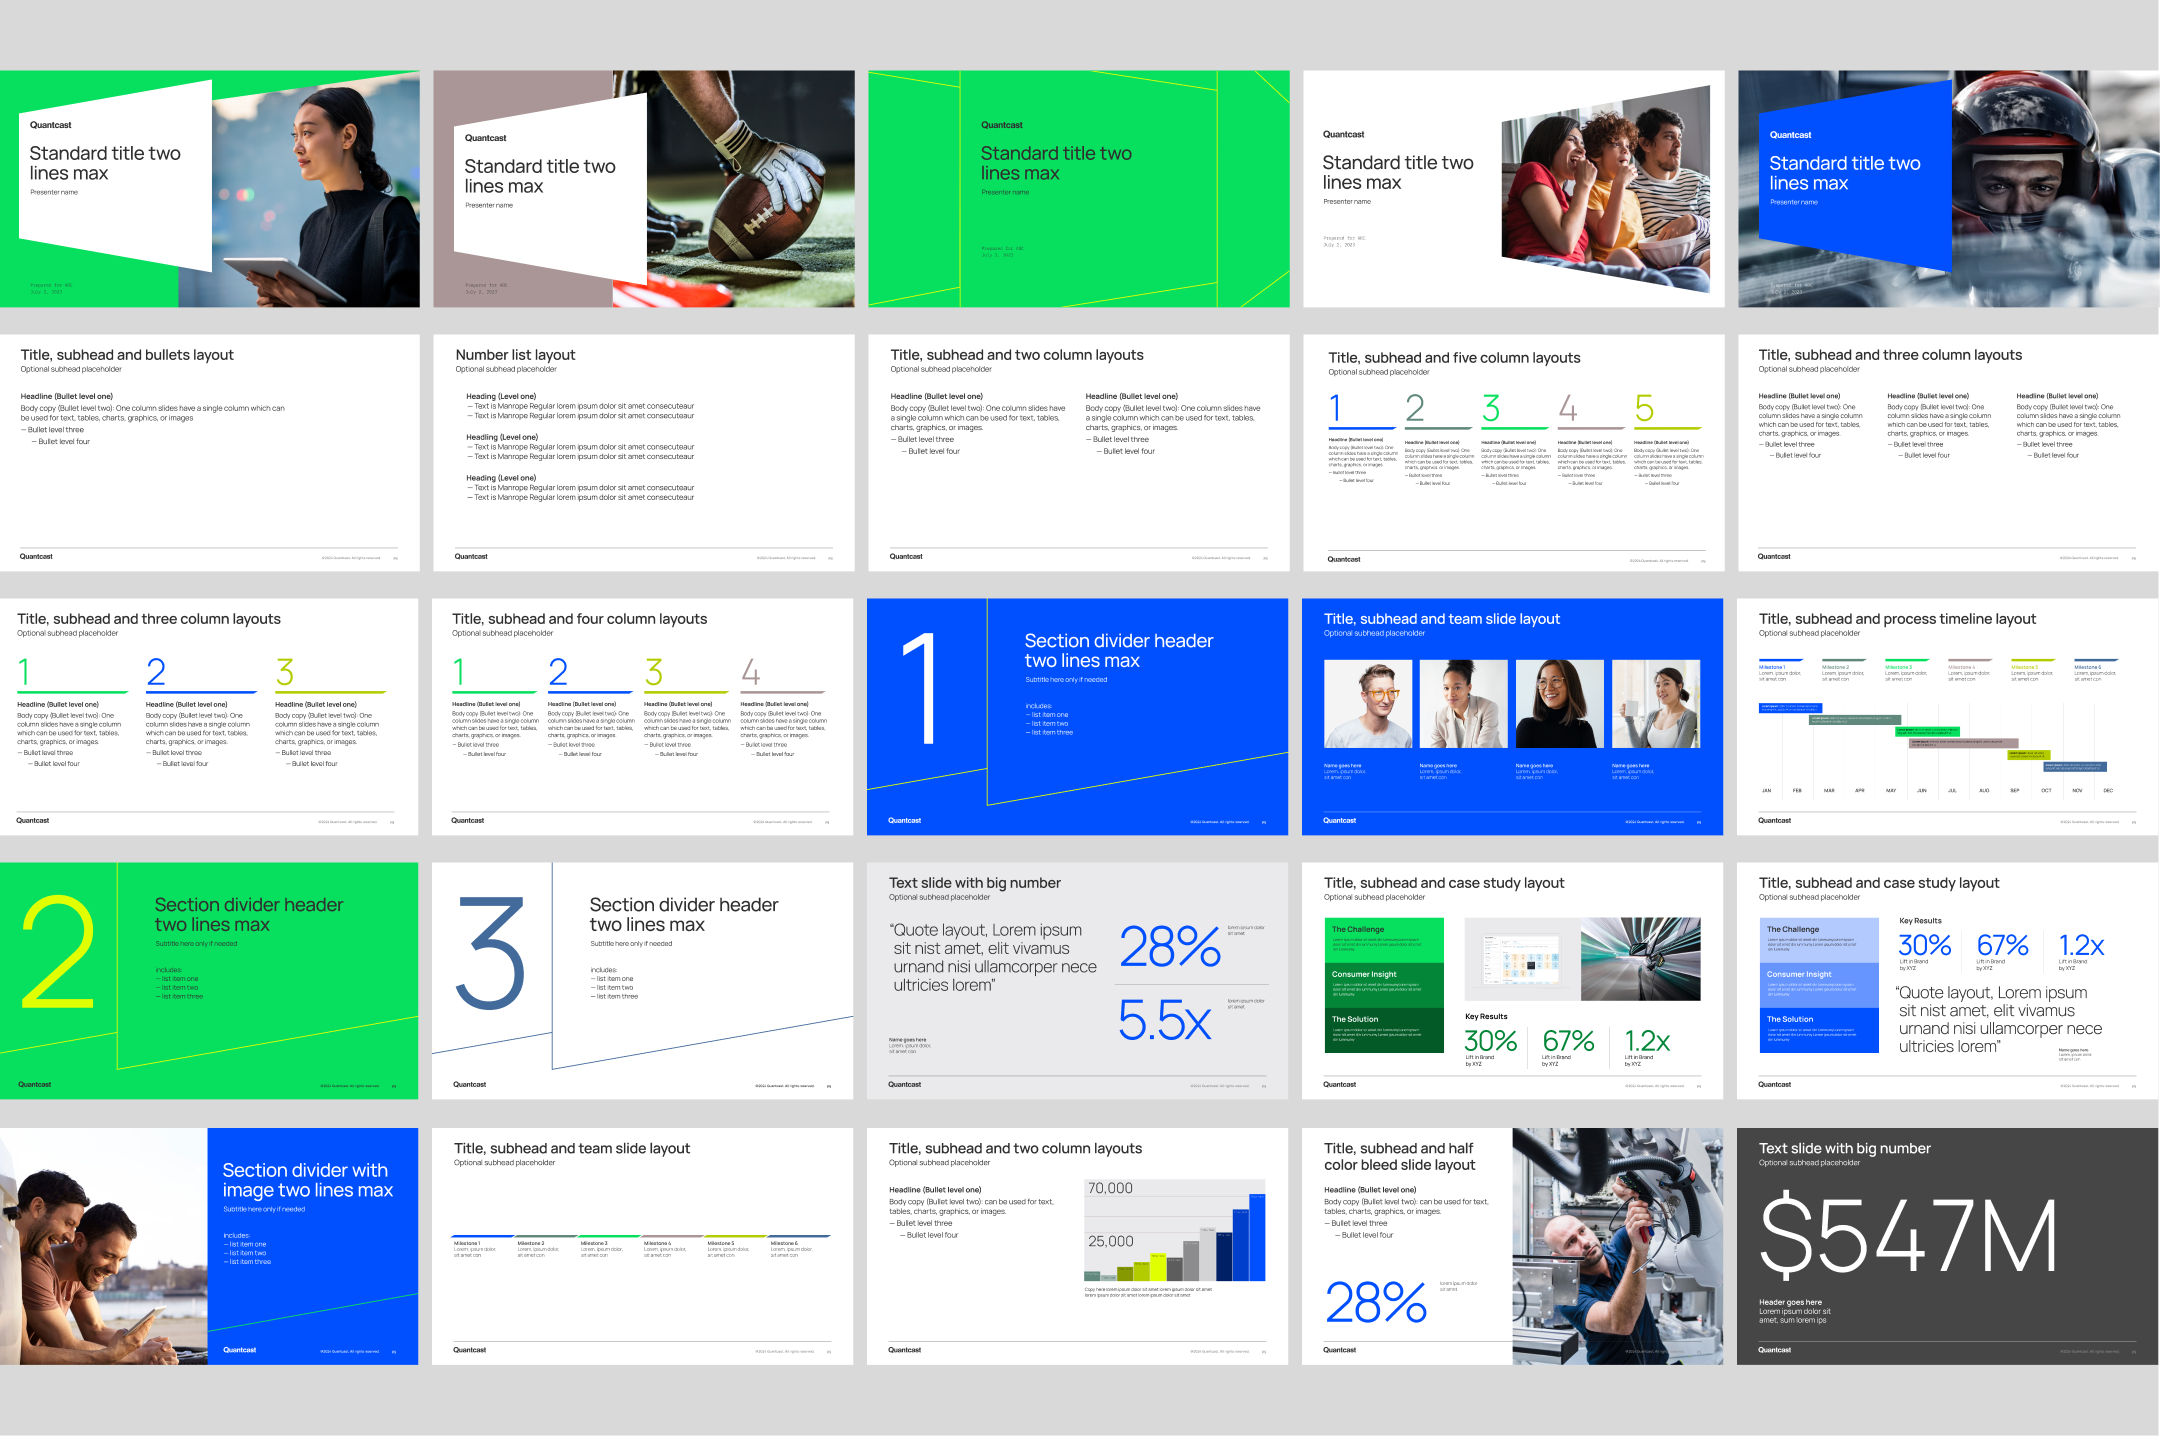The width and height of the screenshot is (2160, 1436).
Task: Select the five column layouts slide
Action: [1513, 452]
